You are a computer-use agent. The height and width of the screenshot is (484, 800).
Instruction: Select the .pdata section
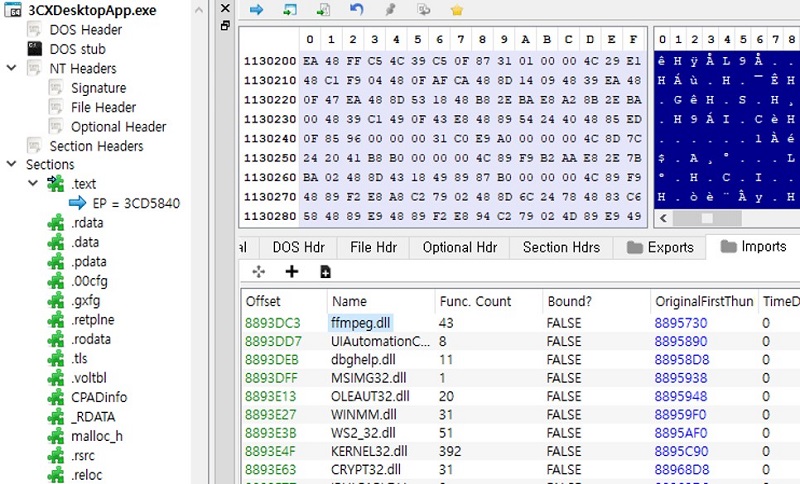pos(89,261)
